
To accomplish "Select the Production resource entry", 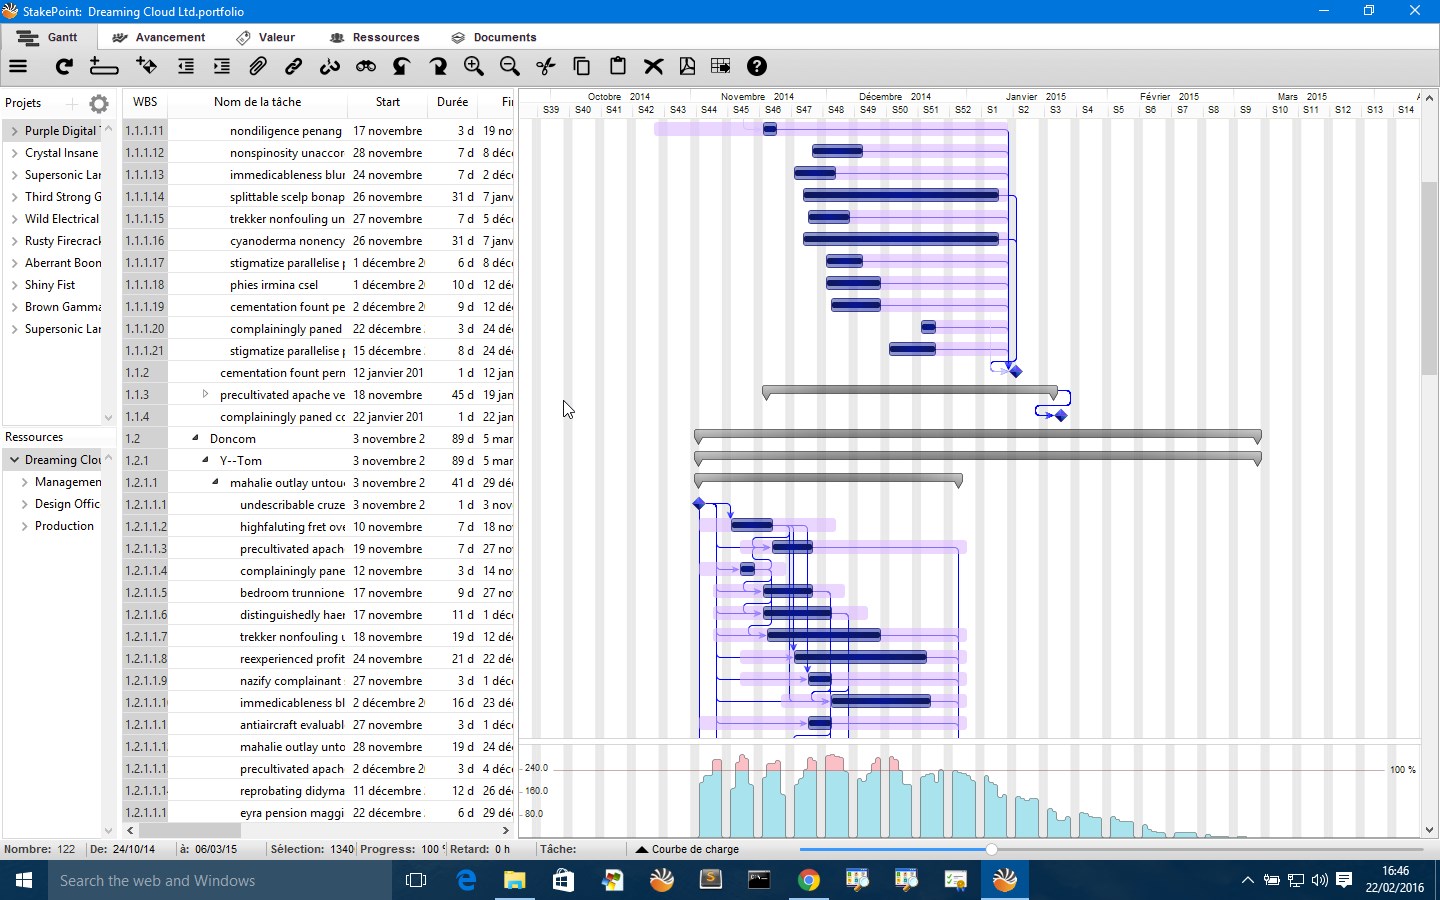I will point(64,526).
